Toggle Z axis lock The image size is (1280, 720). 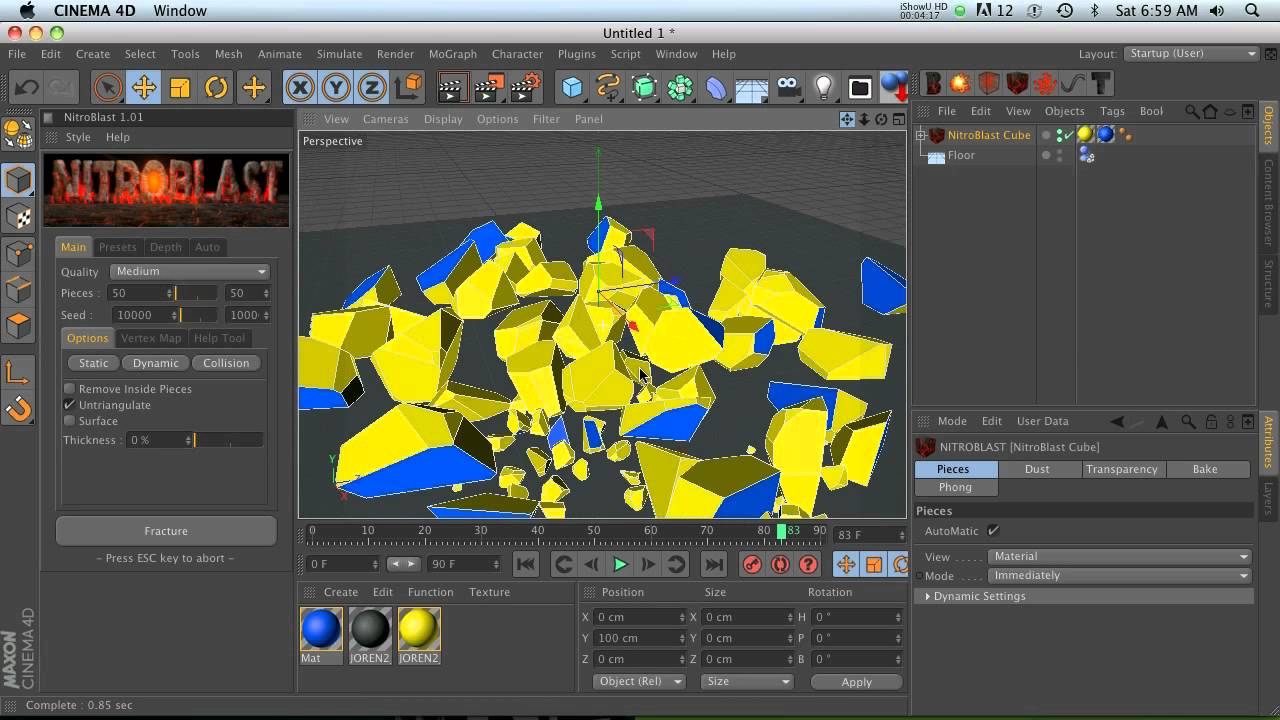pos(372,88)
